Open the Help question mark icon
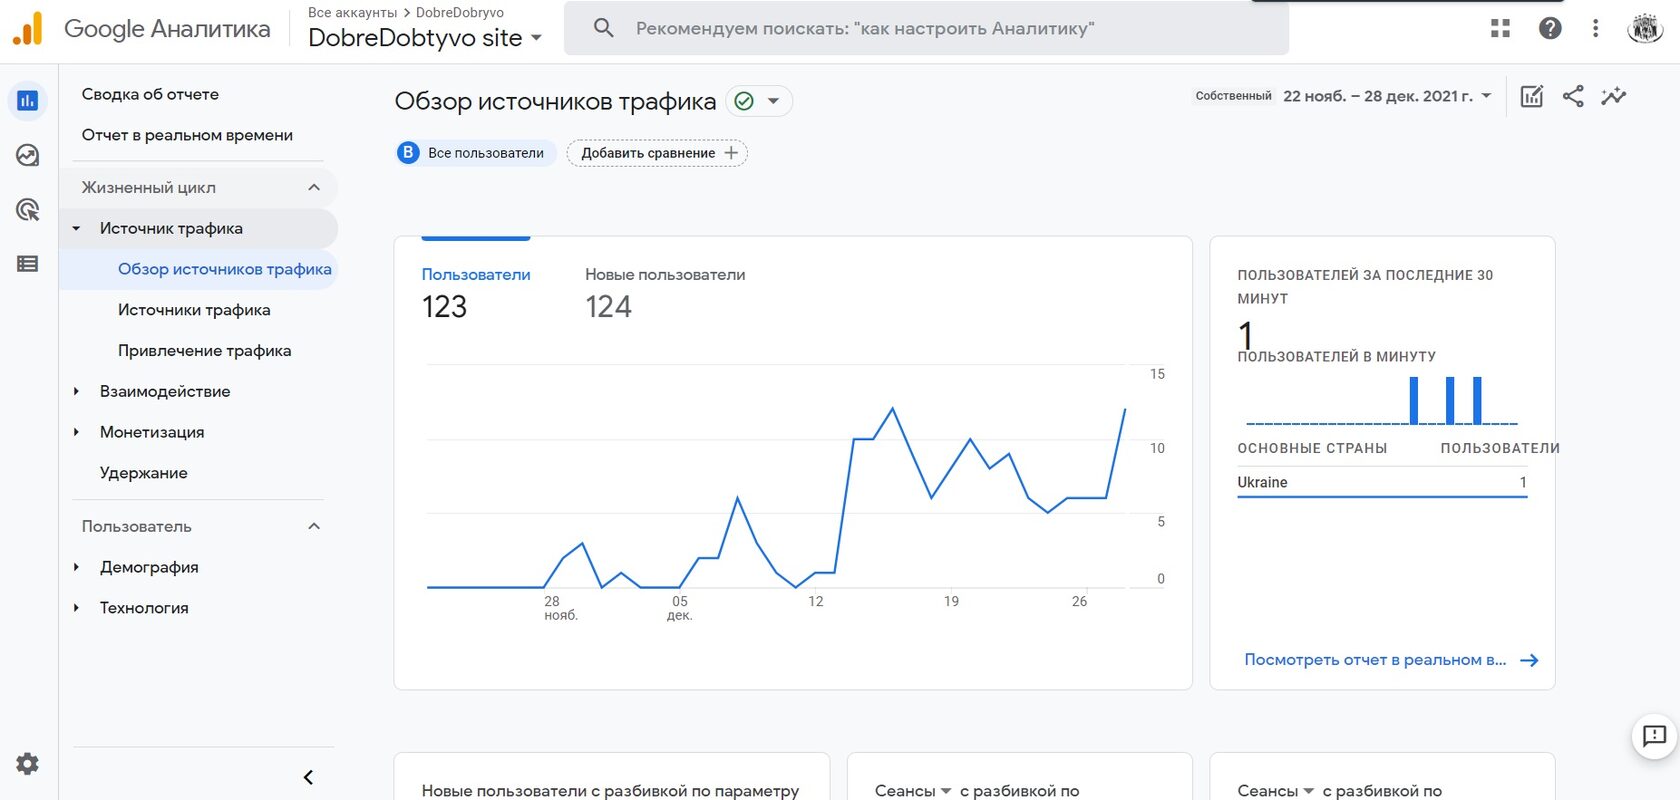The image size is (1680, 800). coord(1550,28)
